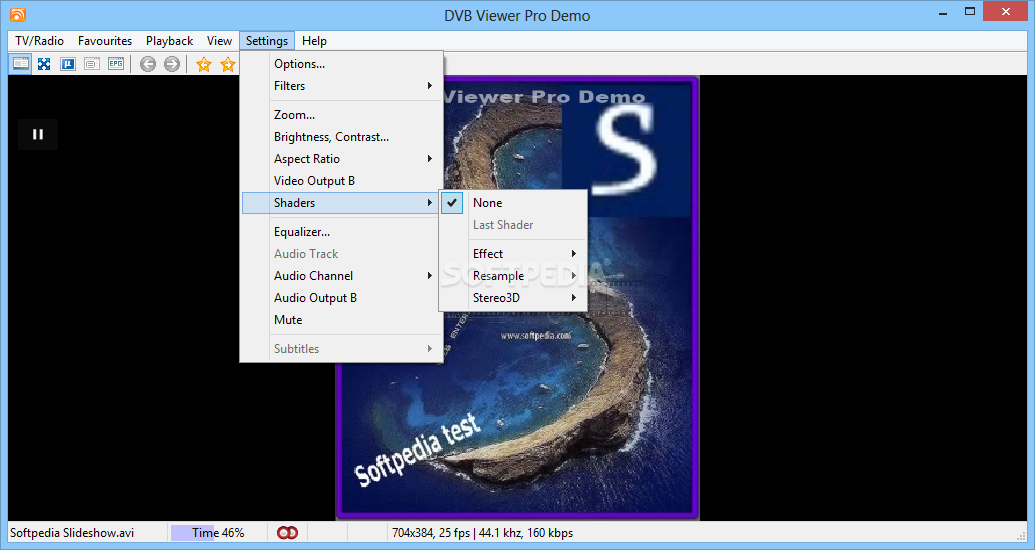The image size is (1035, 550).
Task: Expand the Aspect Ratio submenu
Action: click(x=342, y=158)
